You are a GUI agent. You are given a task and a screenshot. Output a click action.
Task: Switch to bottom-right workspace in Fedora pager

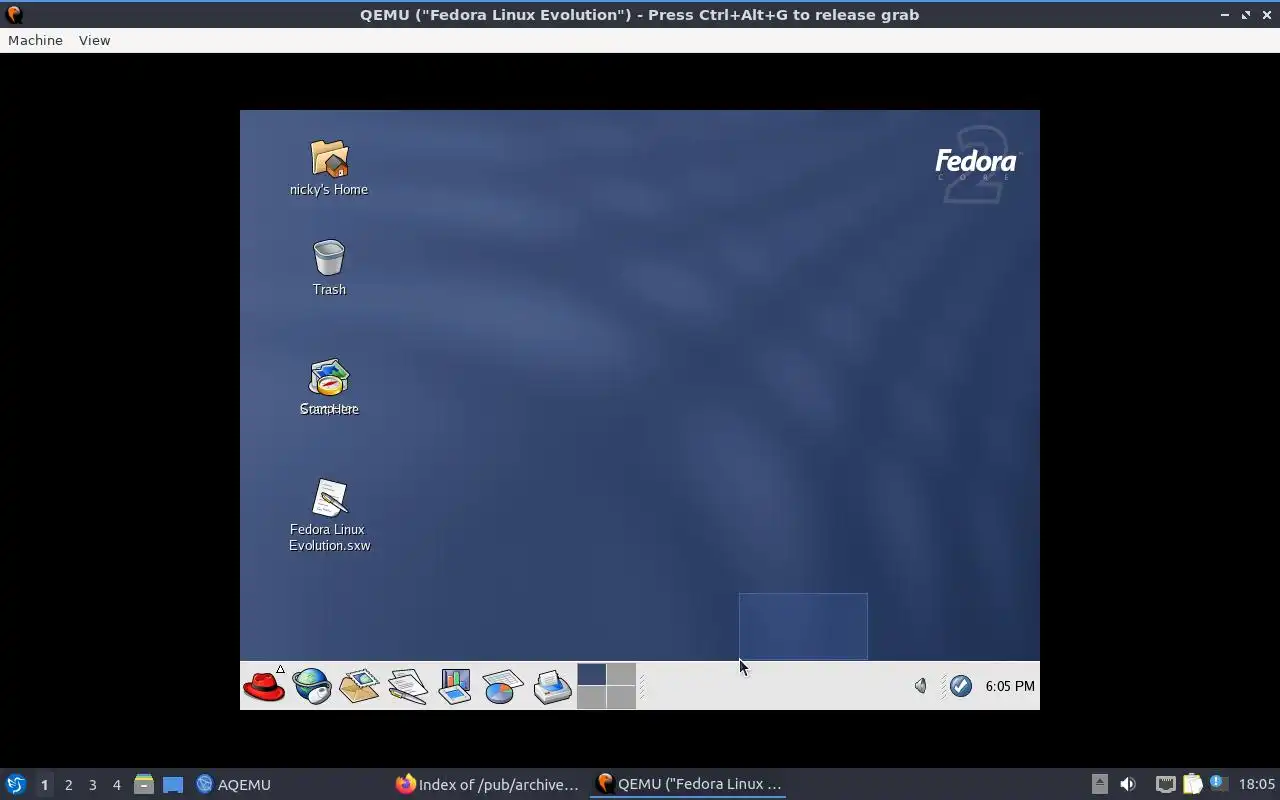[621, 697]
